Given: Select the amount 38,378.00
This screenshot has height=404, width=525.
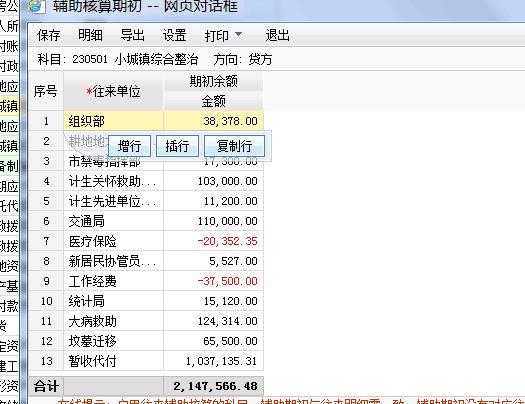Looking at the screenshot, I should pyautogui.click(x=213, y=121).
